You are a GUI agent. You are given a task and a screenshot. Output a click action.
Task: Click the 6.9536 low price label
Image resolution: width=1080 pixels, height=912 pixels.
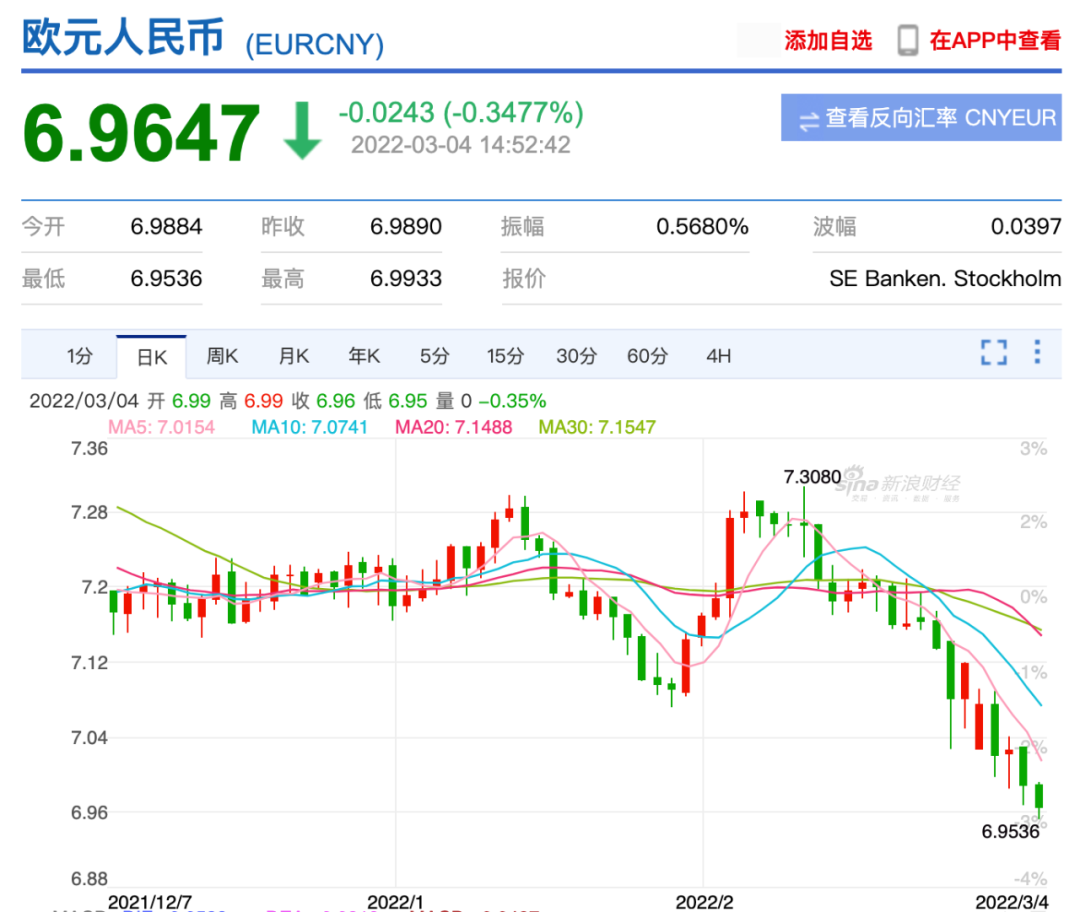[x=1010, y=831]
